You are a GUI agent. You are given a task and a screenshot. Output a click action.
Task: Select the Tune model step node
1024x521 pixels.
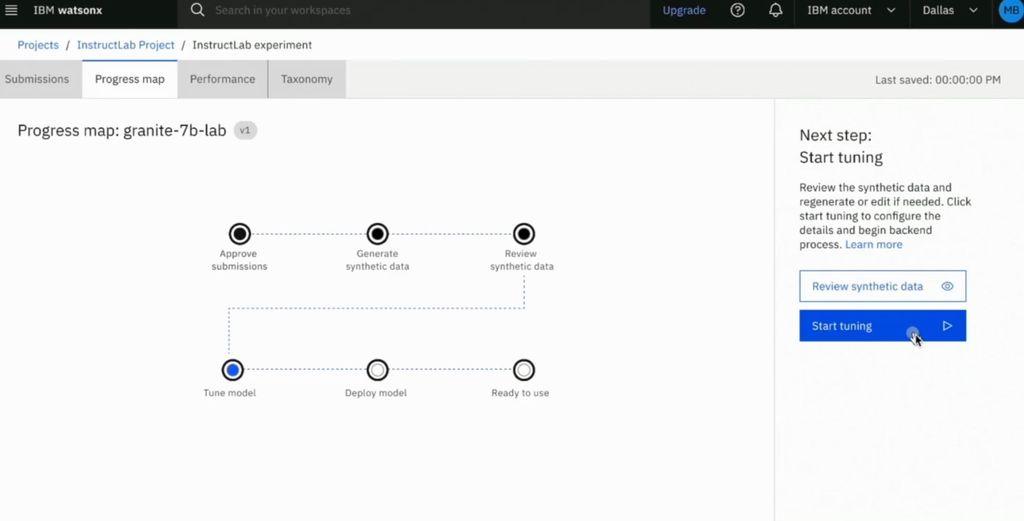tap(232, 370)
